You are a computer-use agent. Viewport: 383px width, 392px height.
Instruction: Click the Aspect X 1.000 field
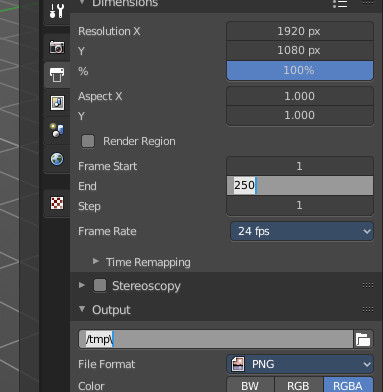pyautogui.click(x=300, y=96)
